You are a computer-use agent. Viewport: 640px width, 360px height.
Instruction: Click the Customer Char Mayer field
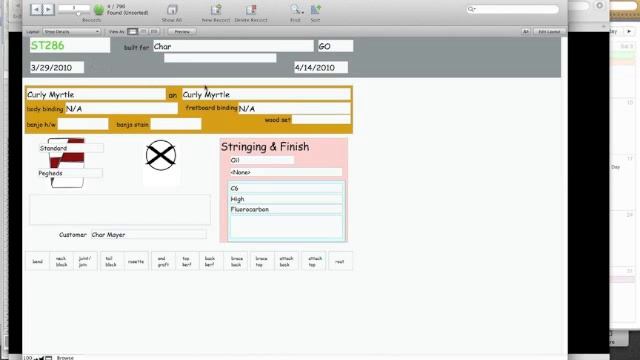pos(149,235)
